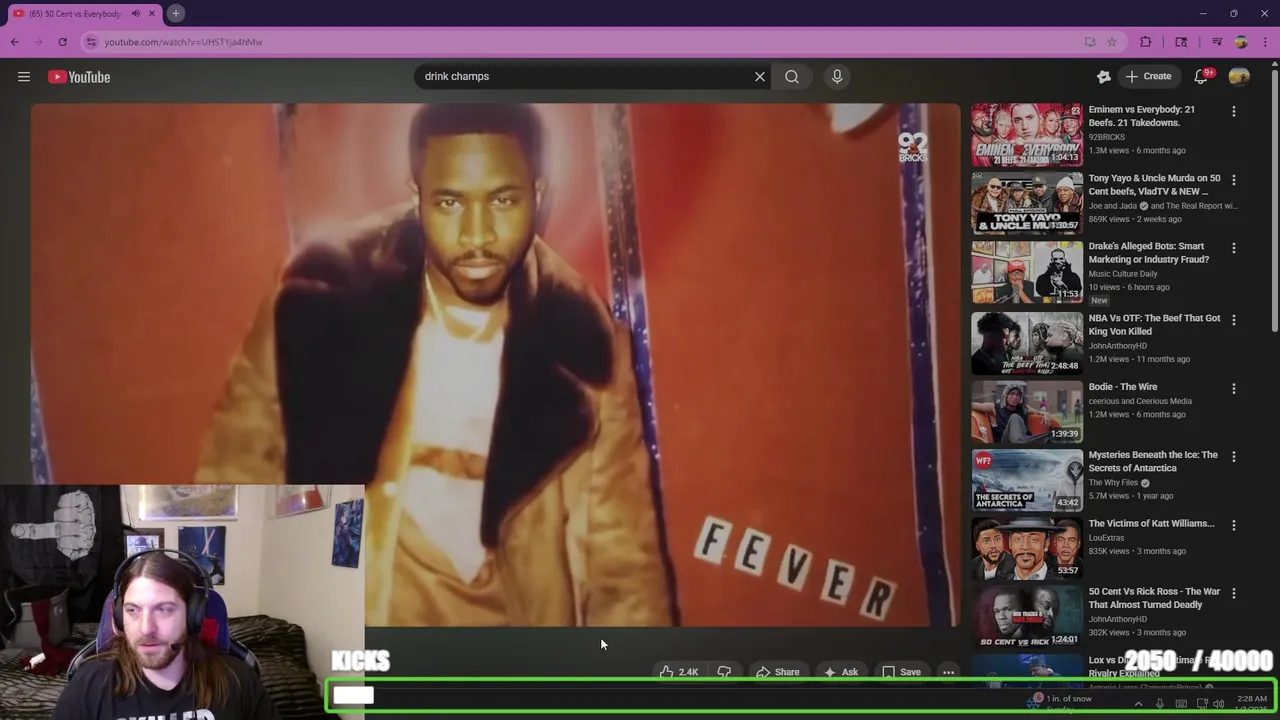The image size is (1280, 720).
Task: Open the YouTube account avatar menu
Action: (1239, 76)
